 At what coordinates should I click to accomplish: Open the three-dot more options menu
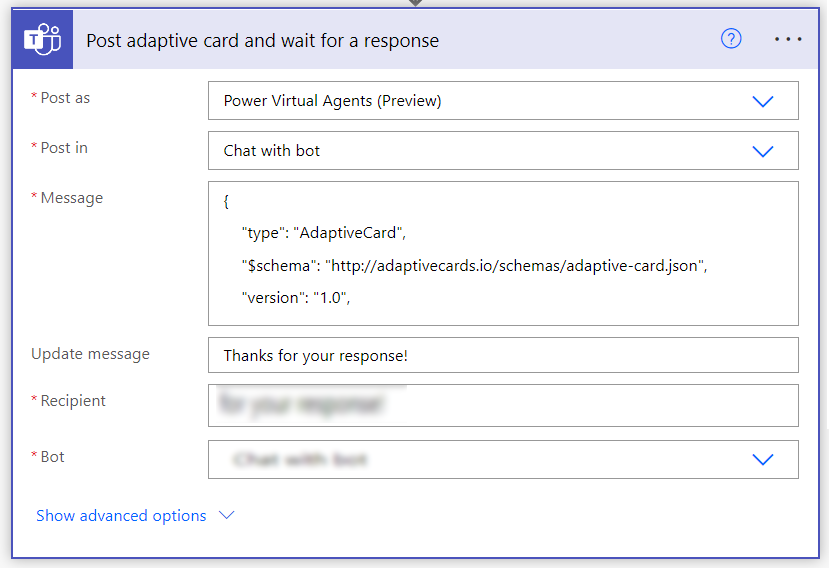click(788, 39)
